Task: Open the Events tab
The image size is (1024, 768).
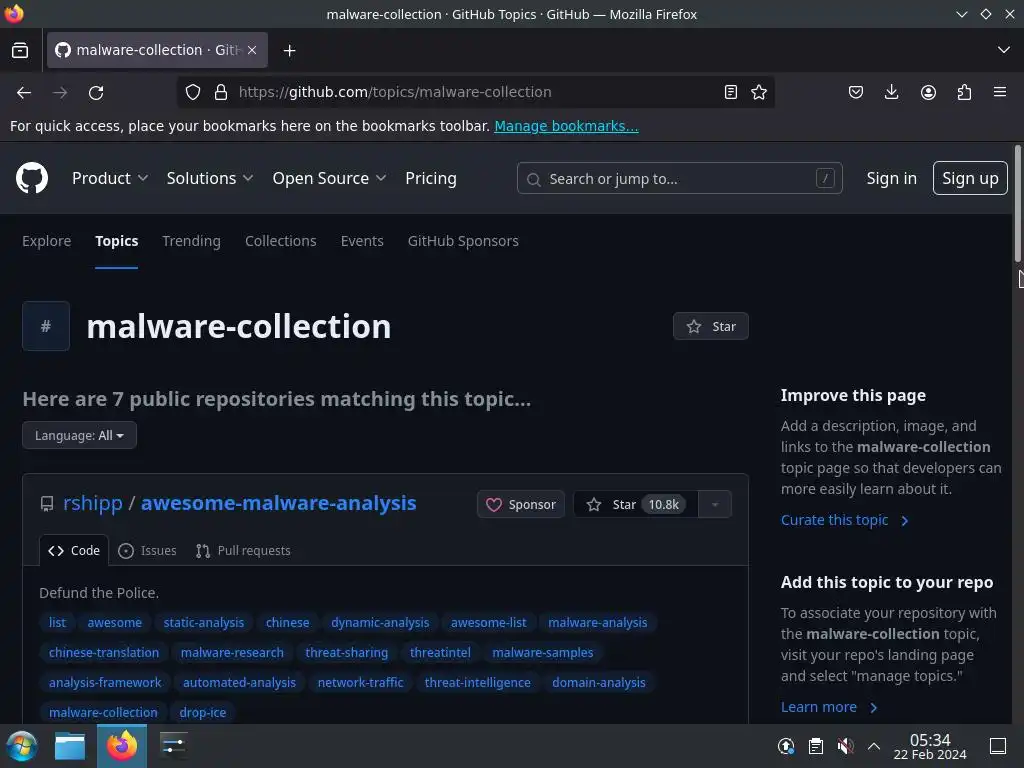Action: coord(362,241)
